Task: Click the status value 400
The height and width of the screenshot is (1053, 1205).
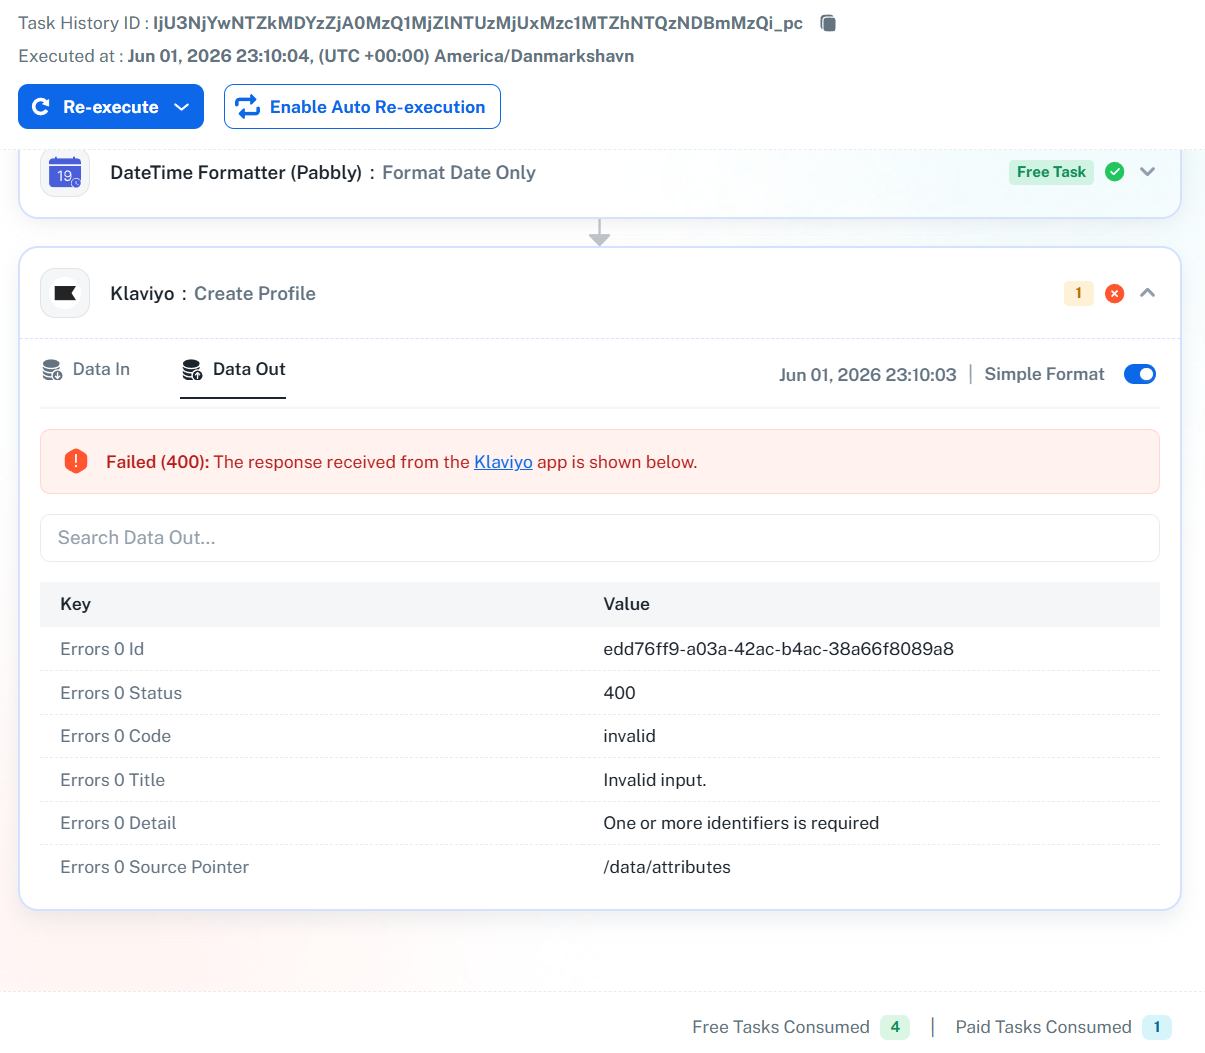Action: [619, 693]
